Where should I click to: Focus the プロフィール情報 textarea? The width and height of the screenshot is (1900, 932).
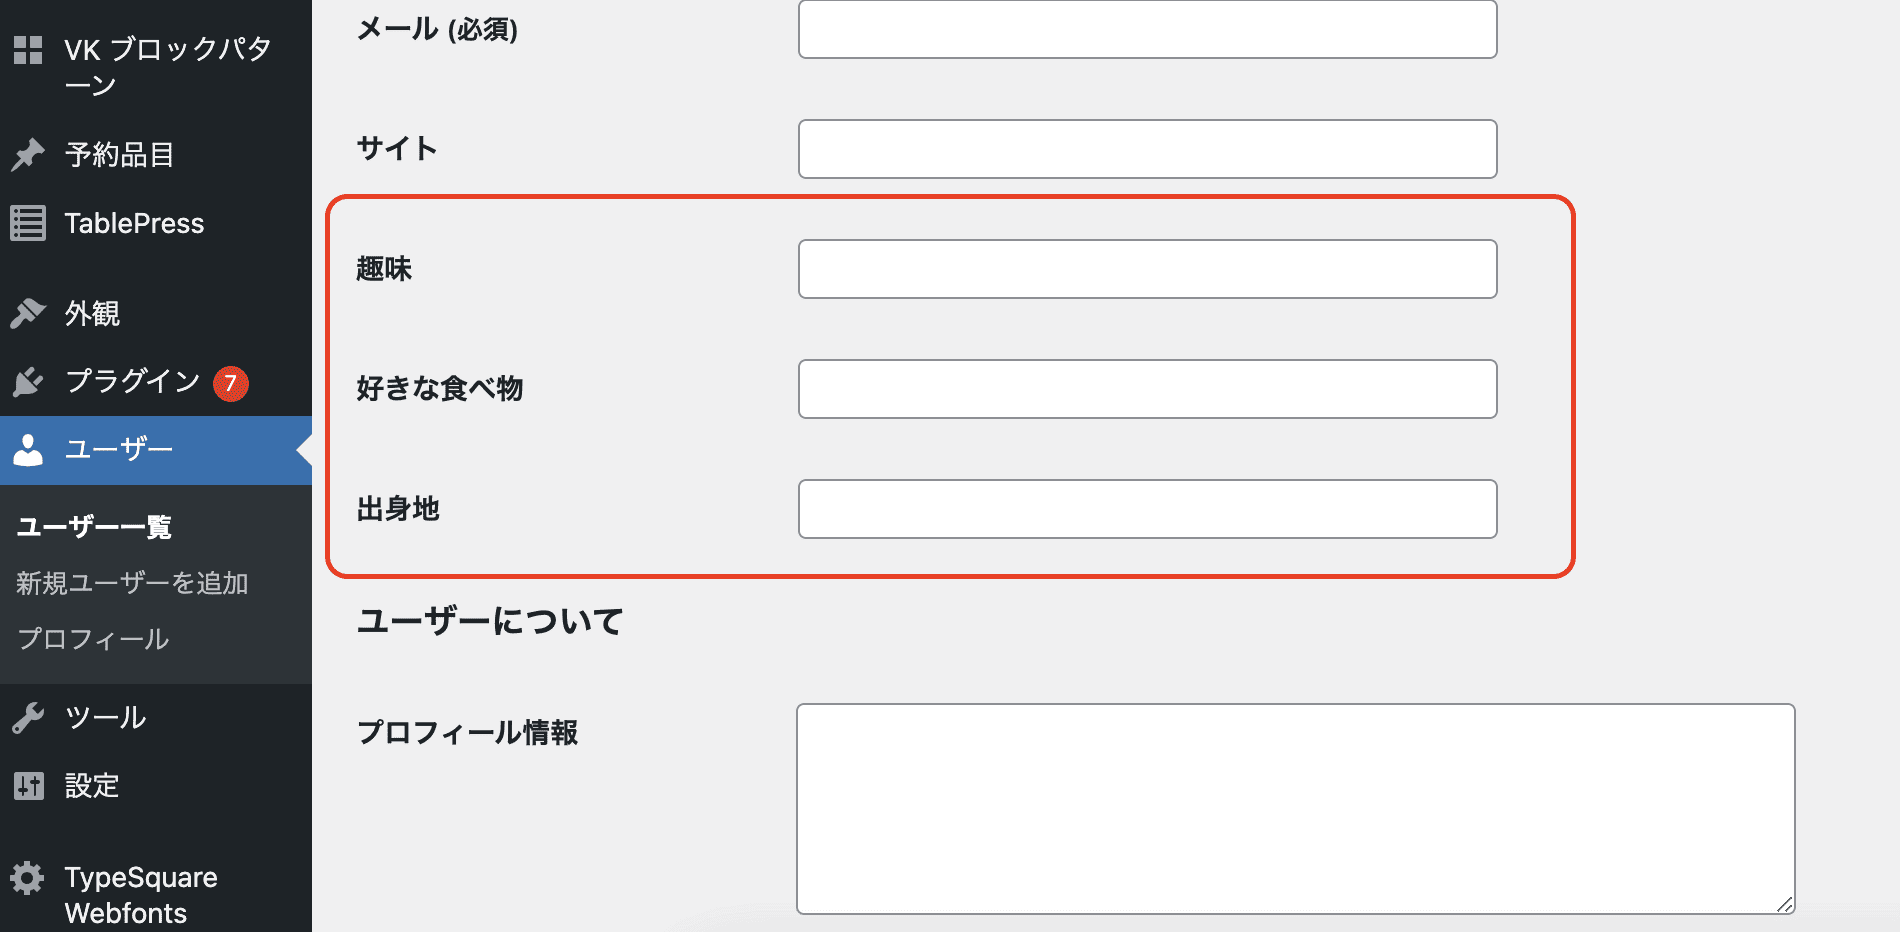click(1295, 808)
